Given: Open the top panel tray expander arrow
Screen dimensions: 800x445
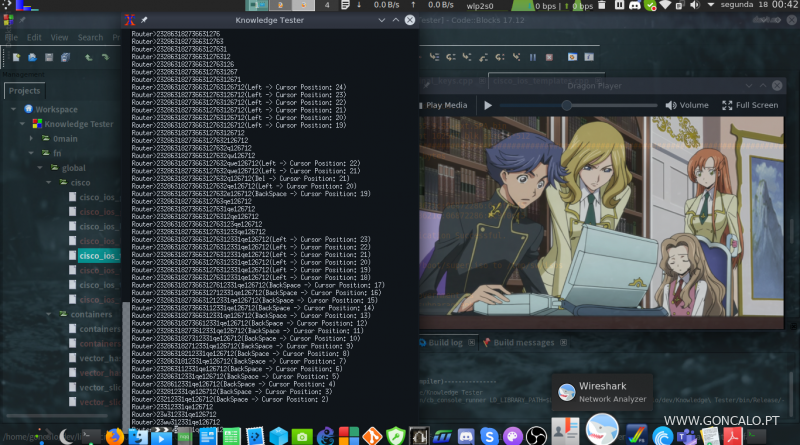Looking at the screenshot, I should pyautogui.click(x=711, y=5).
